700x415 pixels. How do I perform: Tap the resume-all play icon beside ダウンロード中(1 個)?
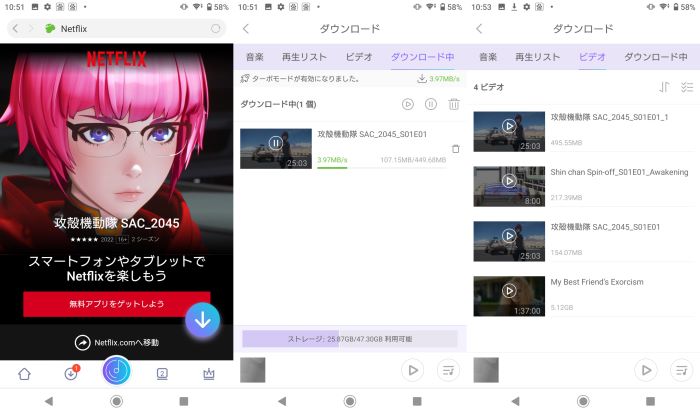(x=408, y=104)
